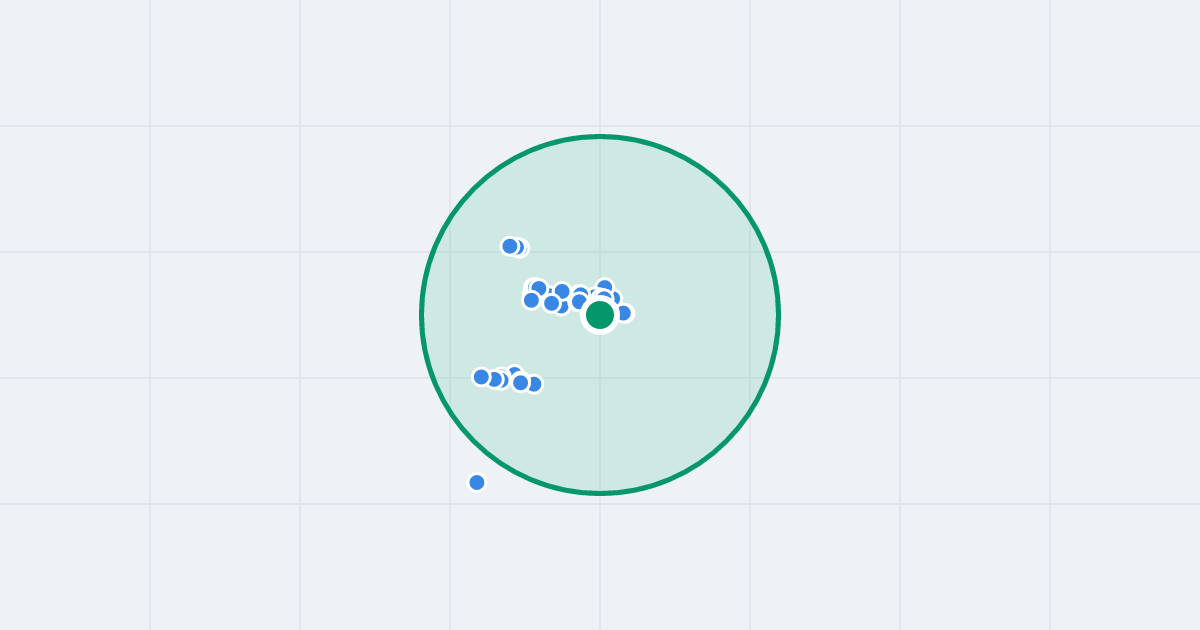
Task: Select the blue marker just left of the green center
Action: (579, 302)
